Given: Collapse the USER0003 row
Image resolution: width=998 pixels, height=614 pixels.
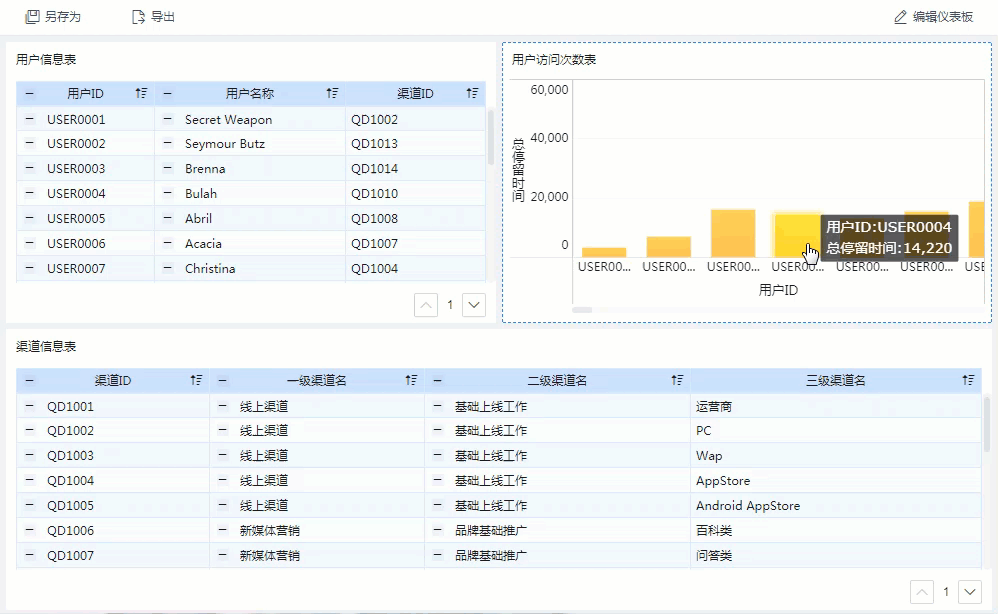Looking at the screenshot, I should tap(29, 168).
